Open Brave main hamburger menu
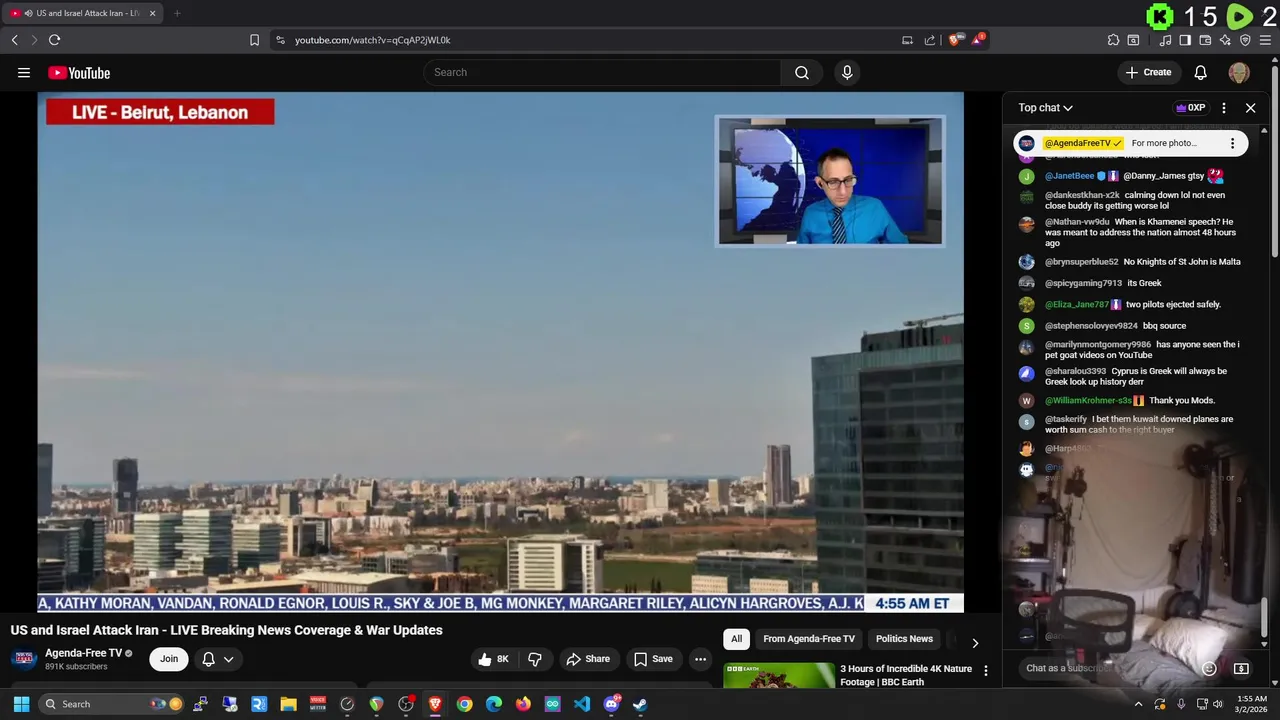Screen dimensions: 1280x720 (x=1265, y=40)
